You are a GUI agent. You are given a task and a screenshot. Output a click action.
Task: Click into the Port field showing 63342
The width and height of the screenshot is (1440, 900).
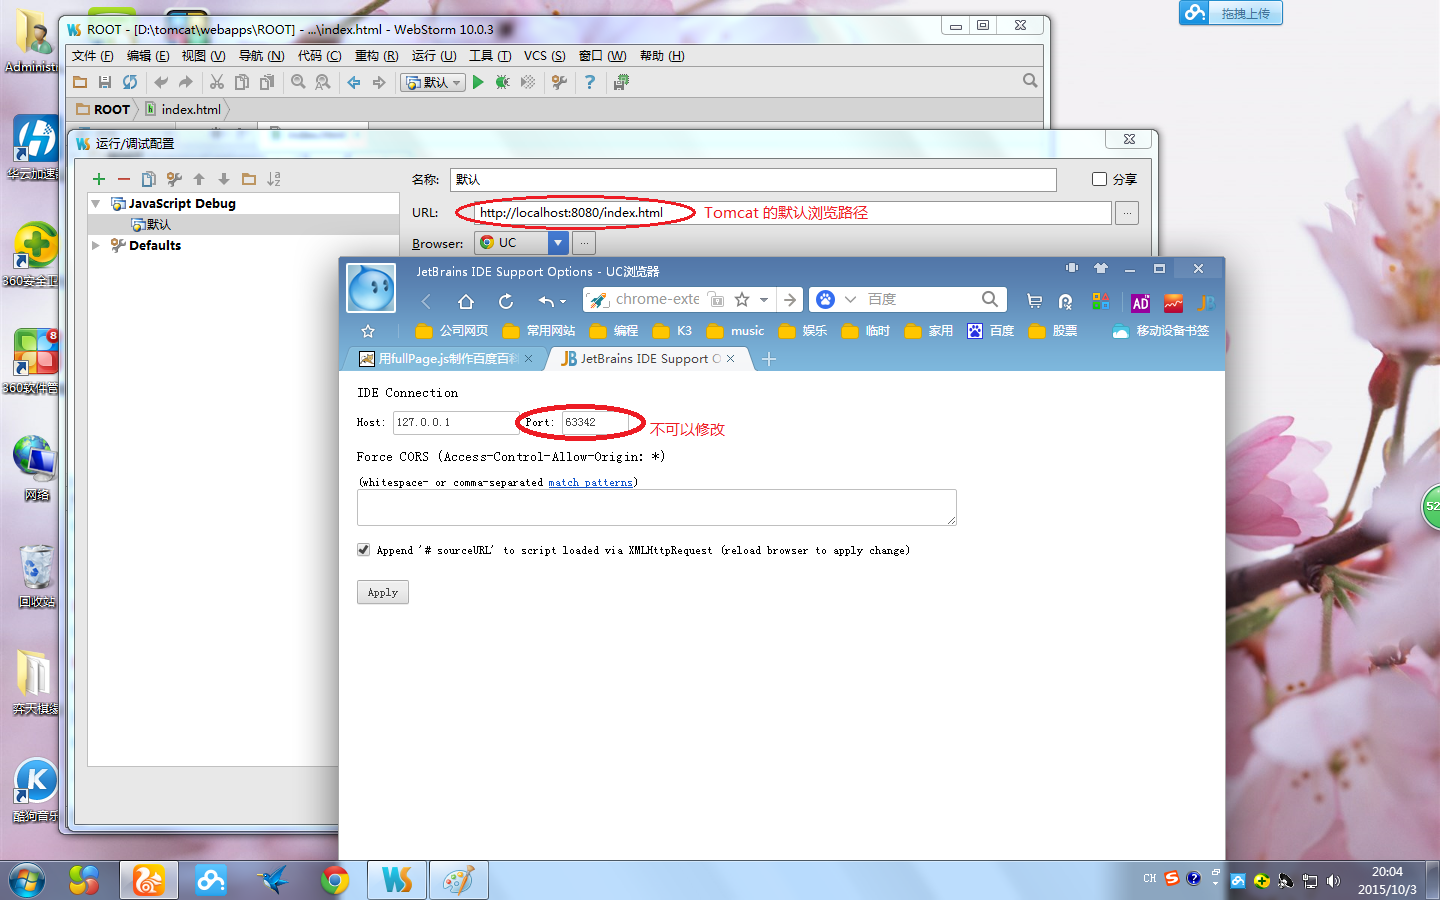click(x=595, y=422)
